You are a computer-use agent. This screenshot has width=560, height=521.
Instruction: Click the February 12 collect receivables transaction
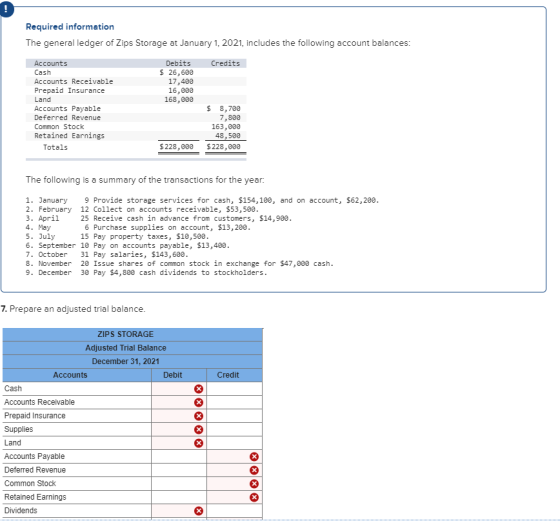[142, 209]
